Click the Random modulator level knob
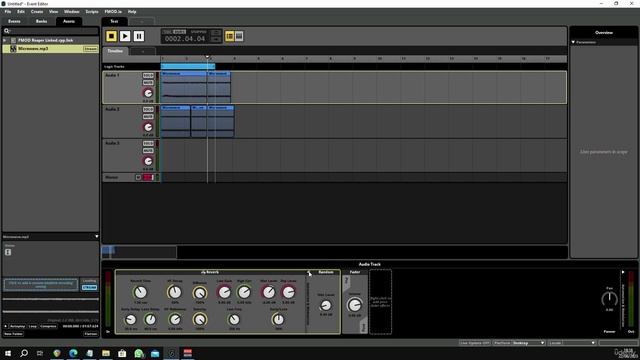This screenshot has width=640, height=360. coord(326,305)
